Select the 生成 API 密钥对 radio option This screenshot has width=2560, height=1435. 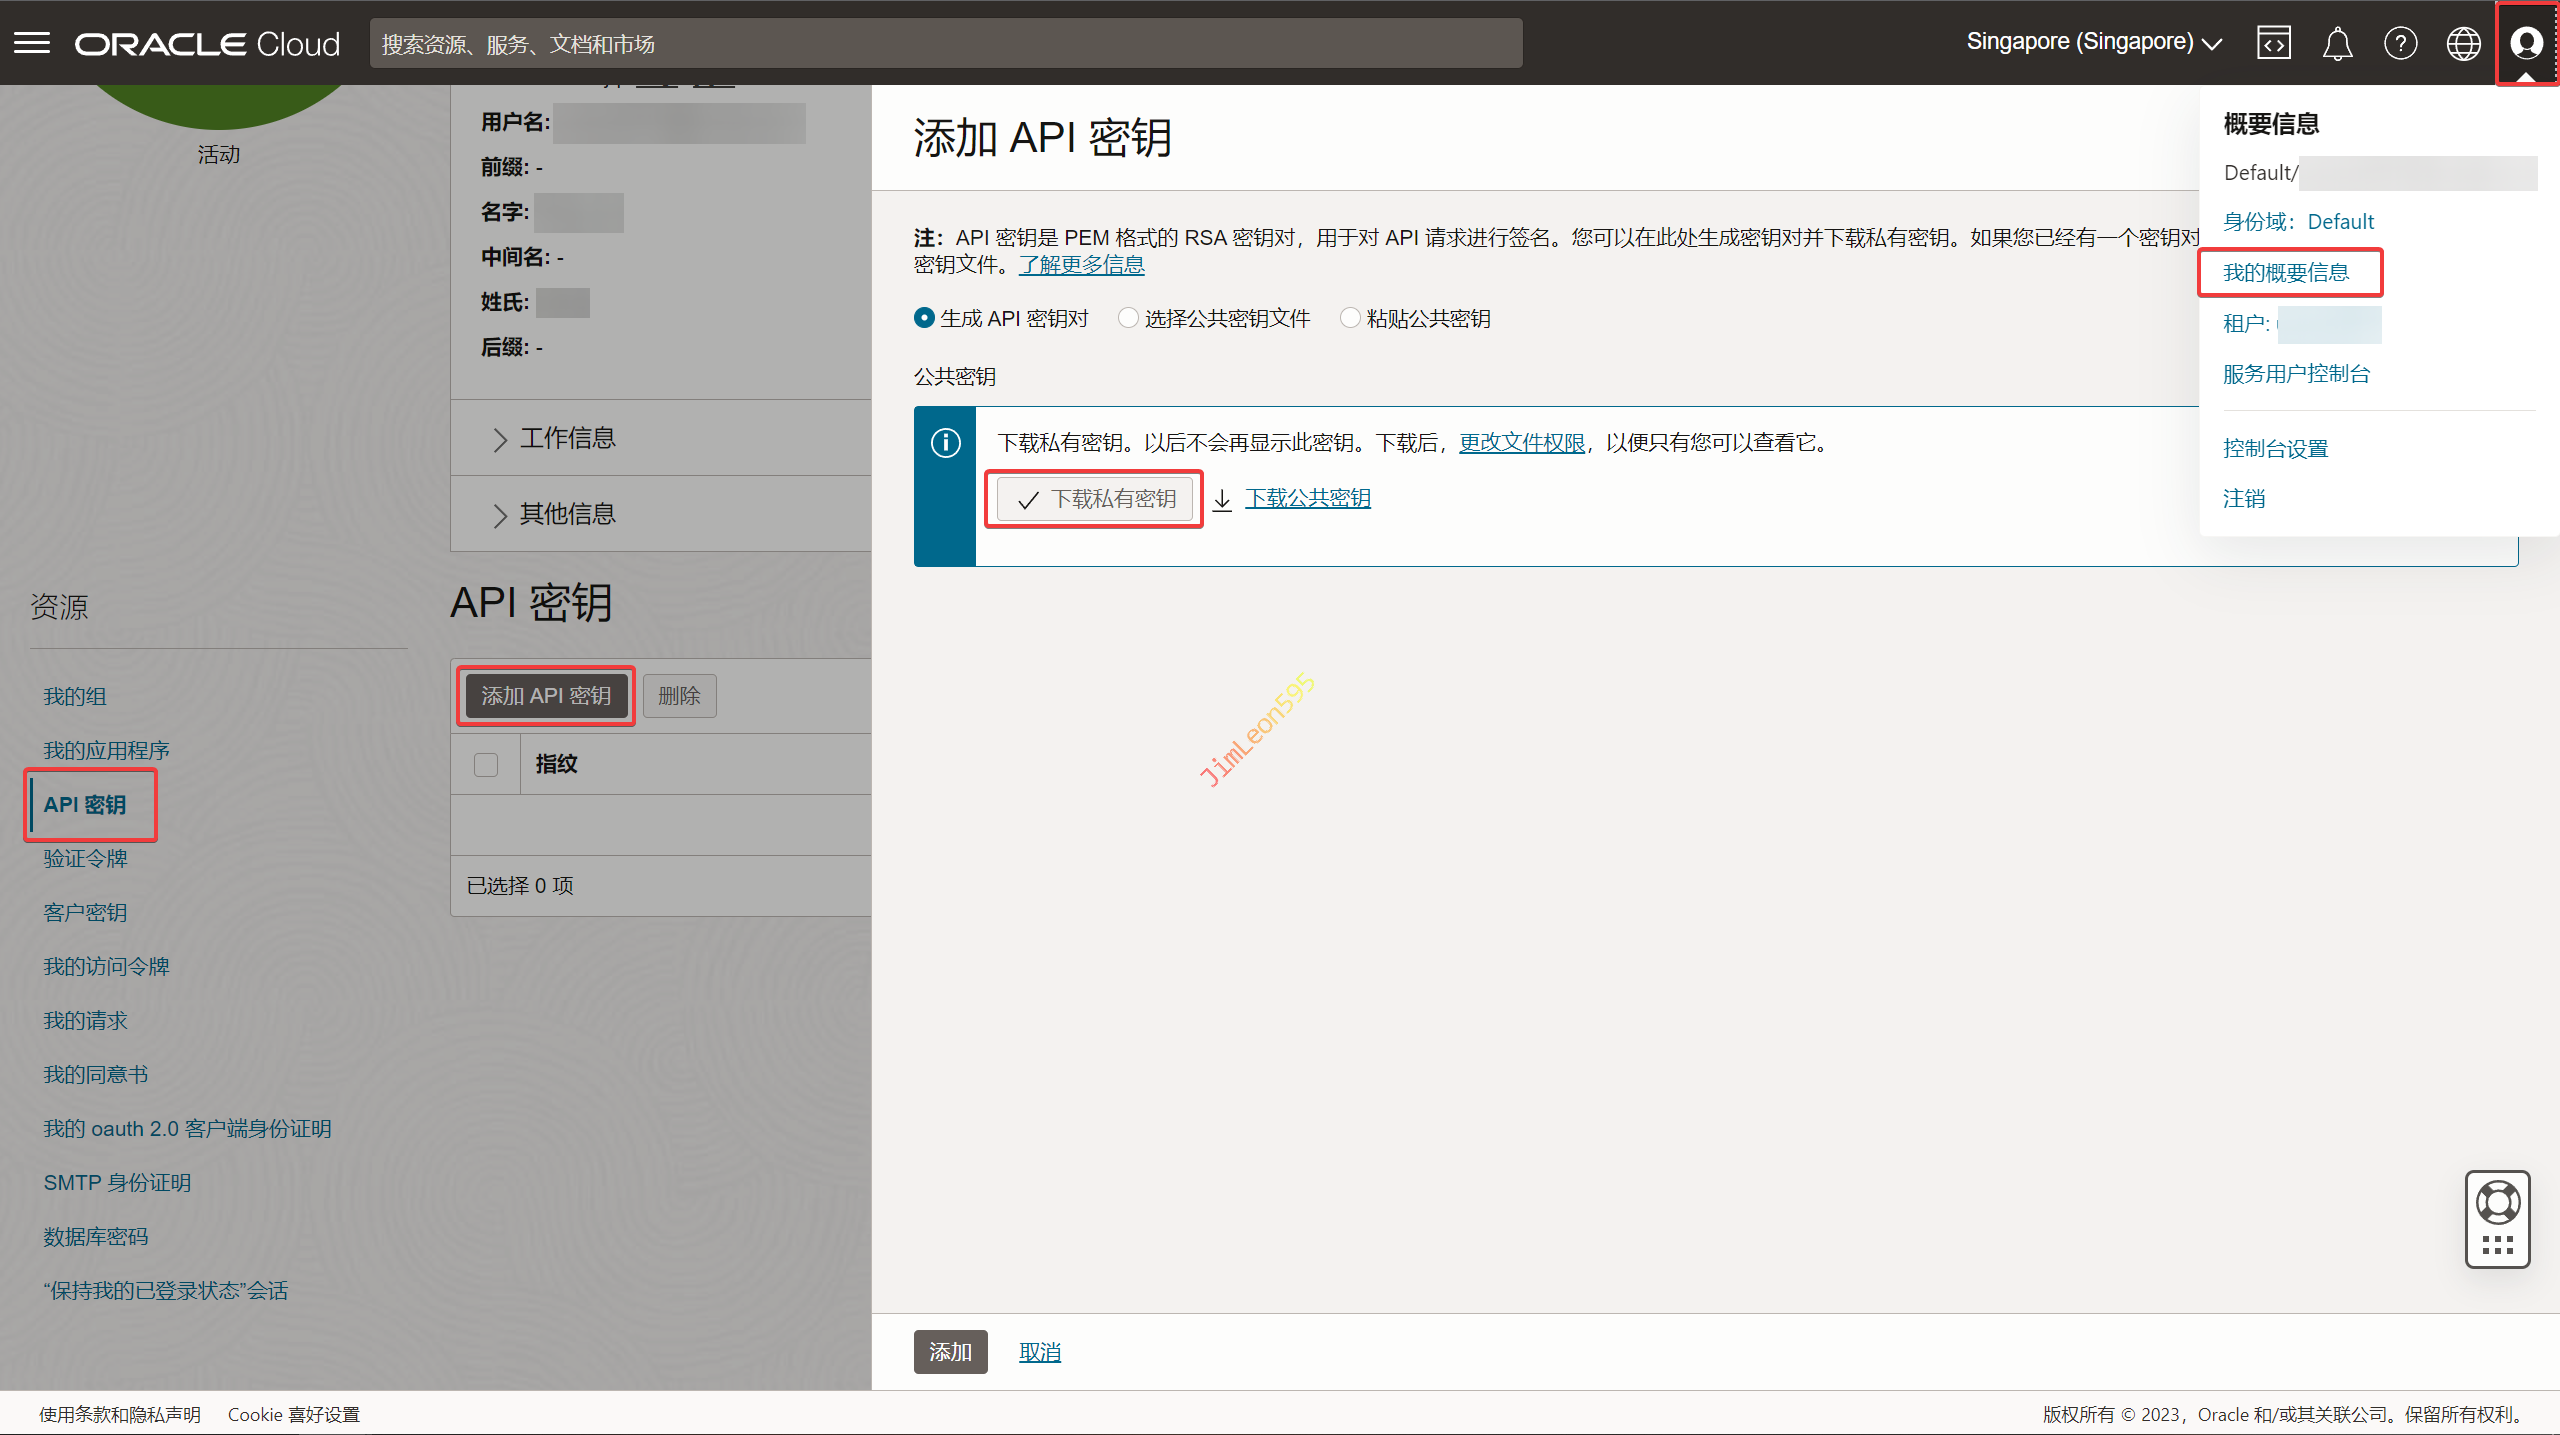point(924,318)
